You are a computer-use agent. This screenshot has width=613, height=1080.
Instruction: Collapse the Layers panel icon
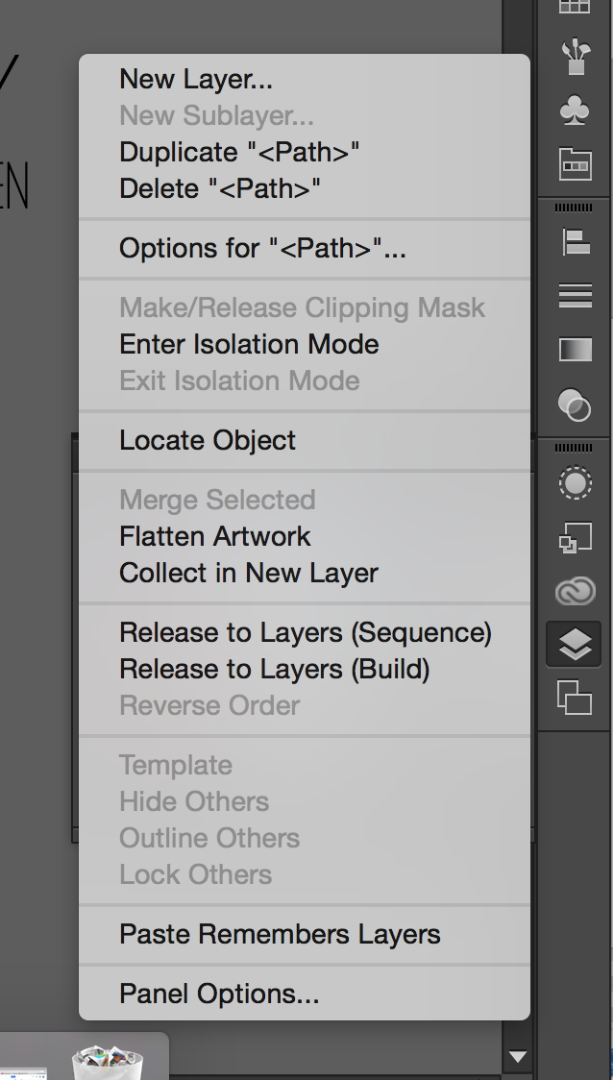tap(574, 645)
